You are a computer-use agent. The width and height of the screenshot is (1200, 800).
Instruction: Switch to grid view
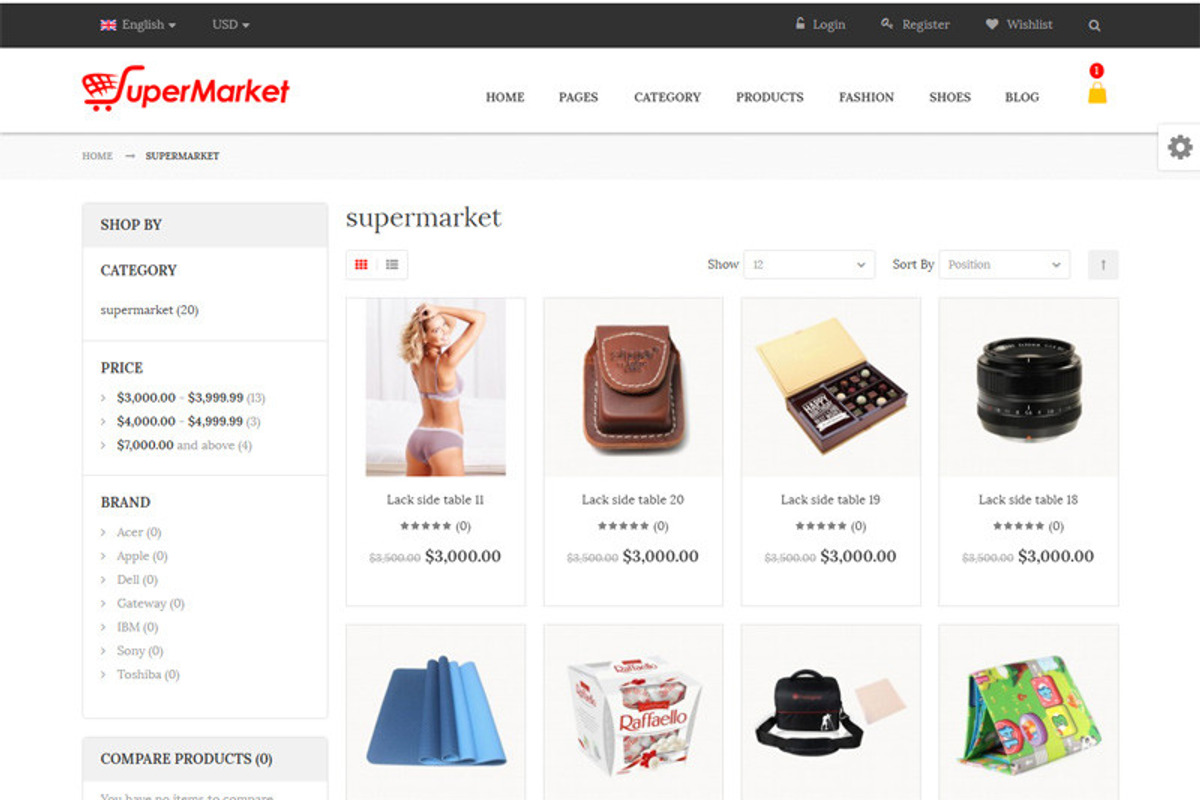pos(361,265)
